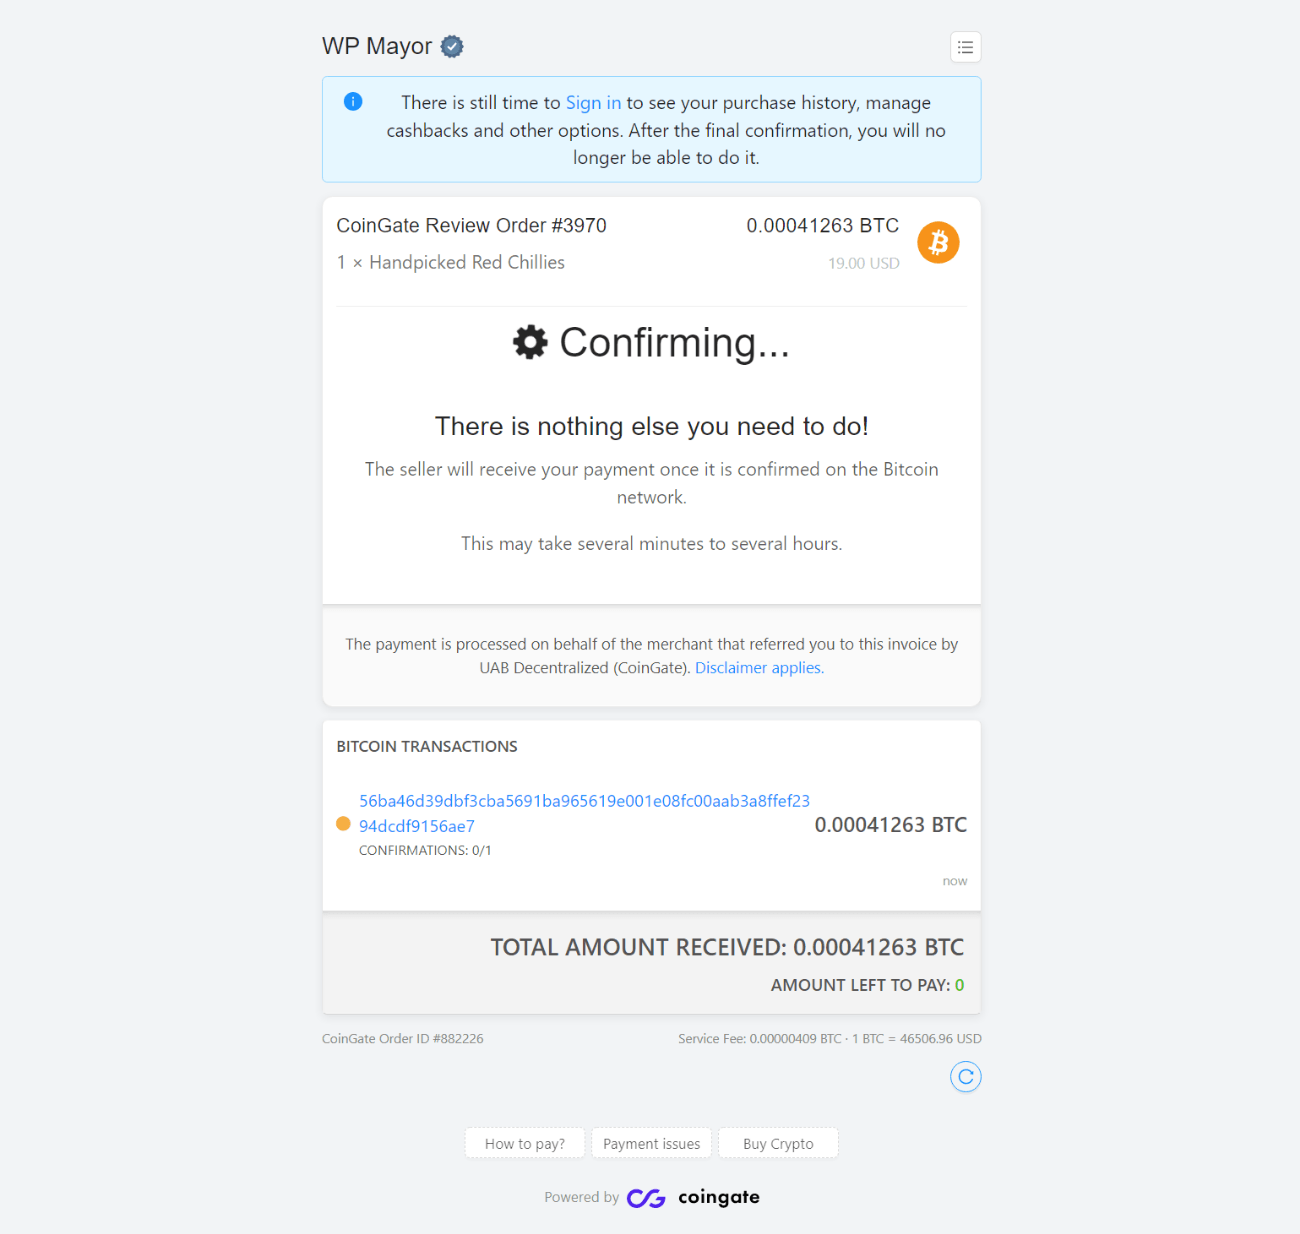This screenshot has height=1234, width=1300.
Task: Click the gear icon beside Confirming
Action: click(530, 342)
